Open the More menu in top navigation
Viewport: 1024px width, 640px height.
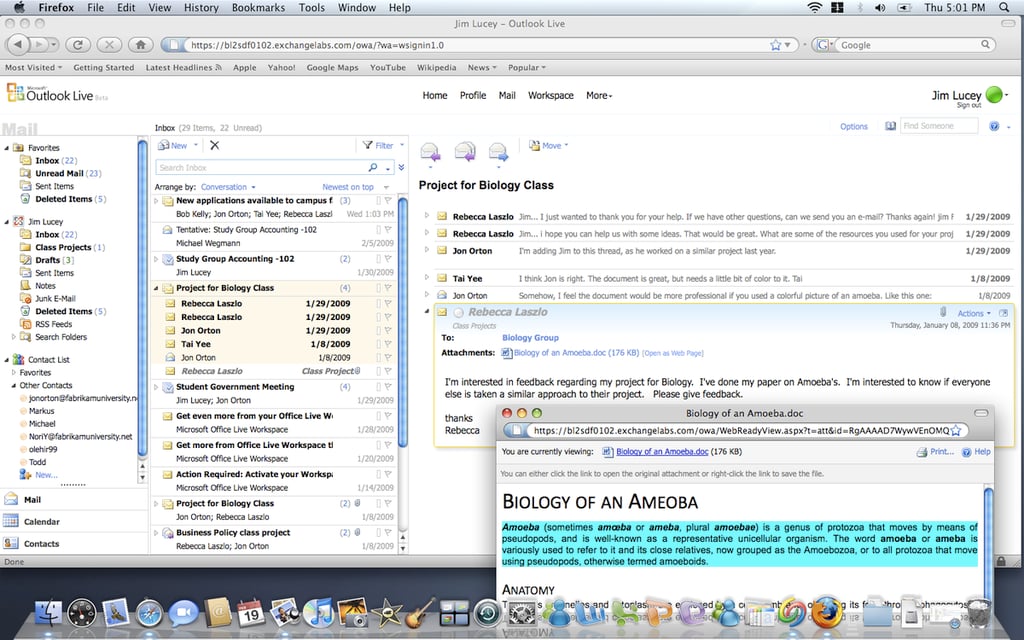coord(599,95)
